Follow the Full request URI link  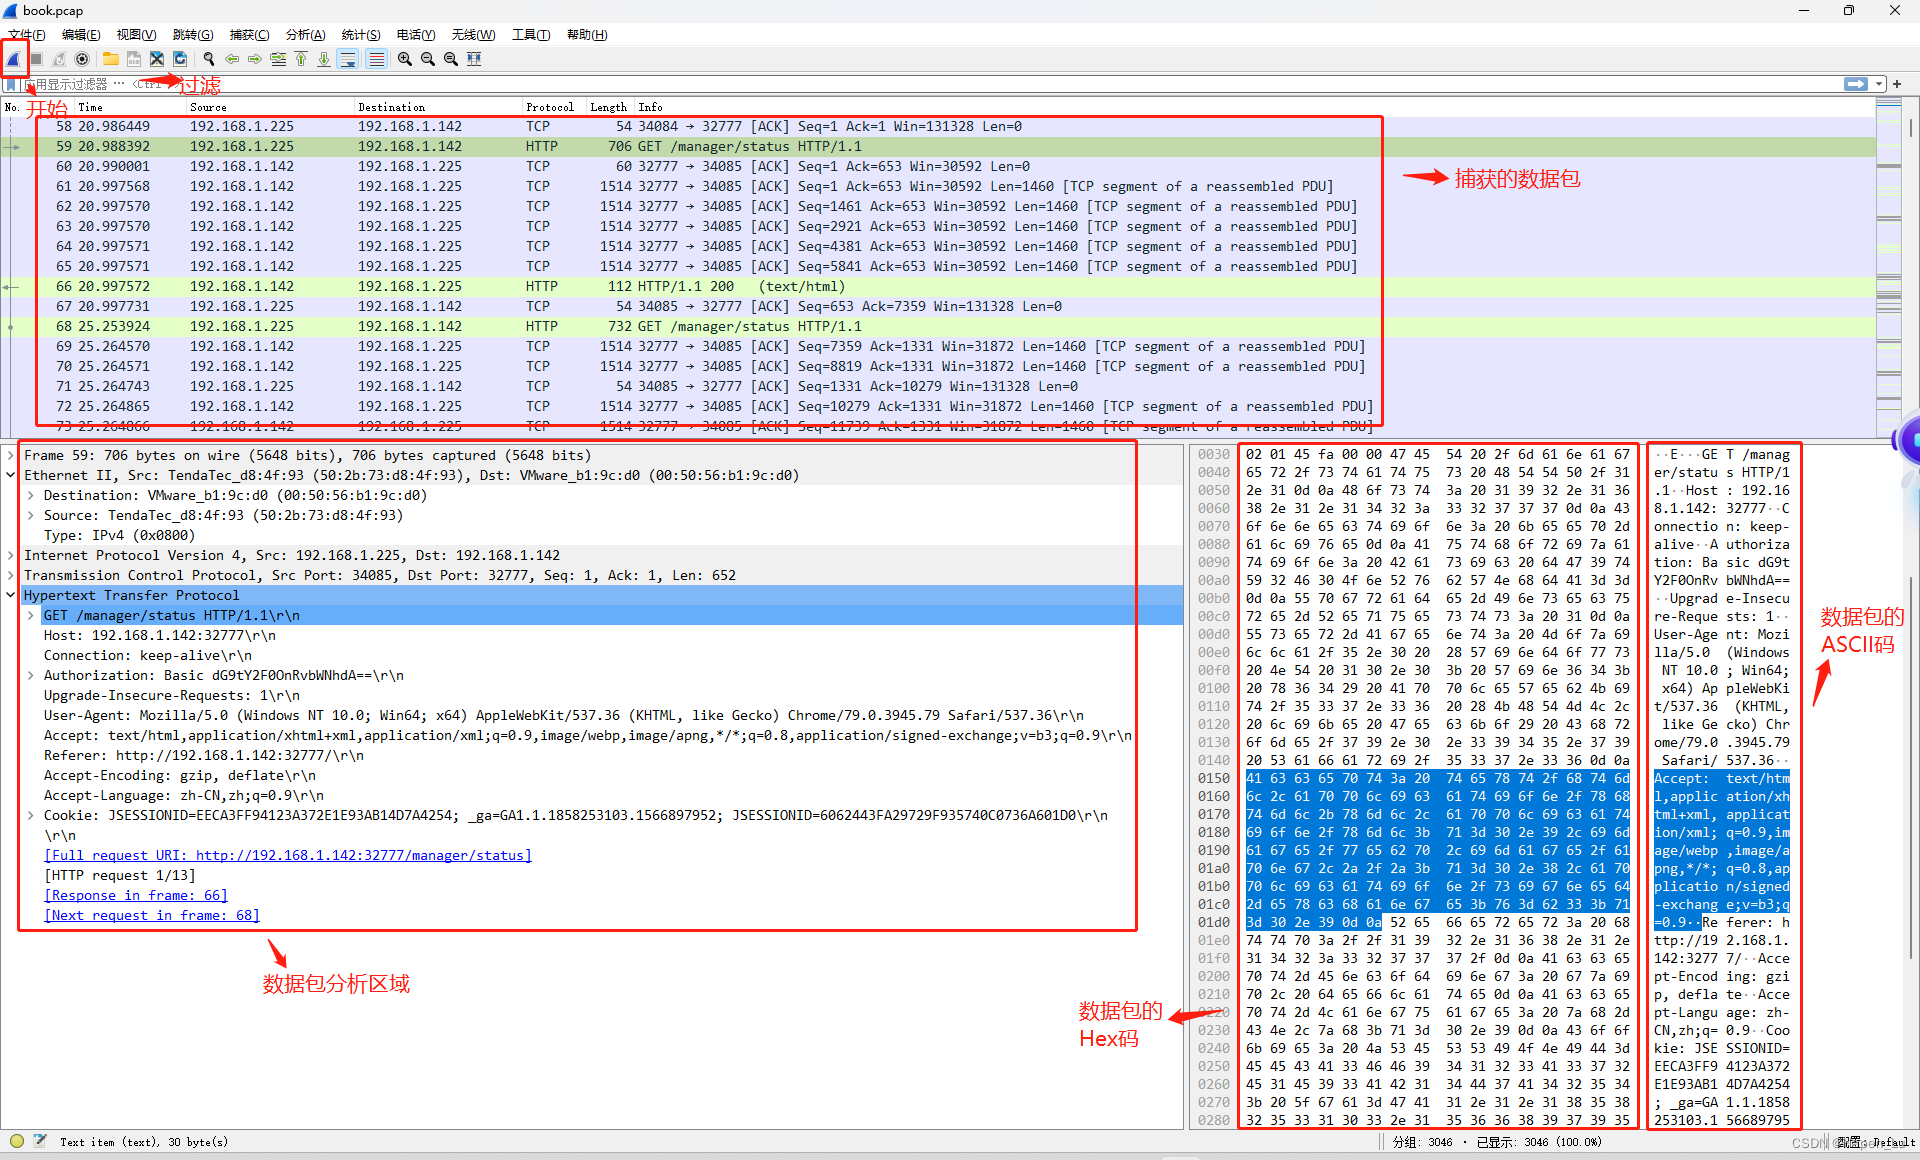(x=288, y=855)
